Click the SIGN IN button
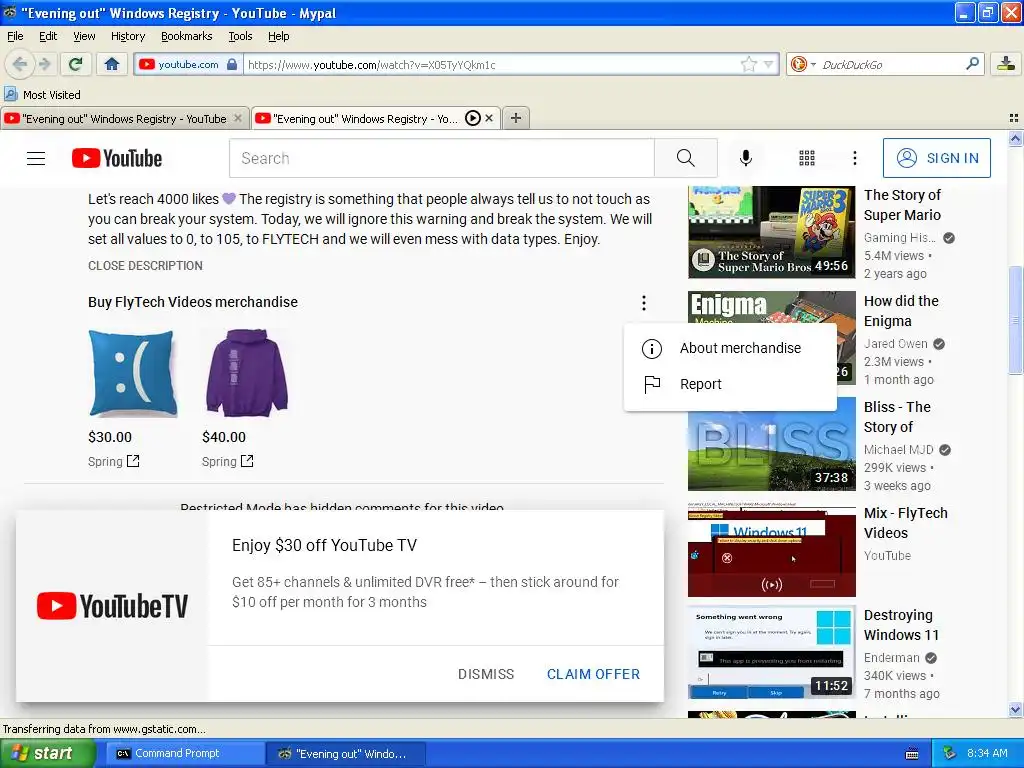This screenshot has width=1024, height=768. click(x=936, y=158)
